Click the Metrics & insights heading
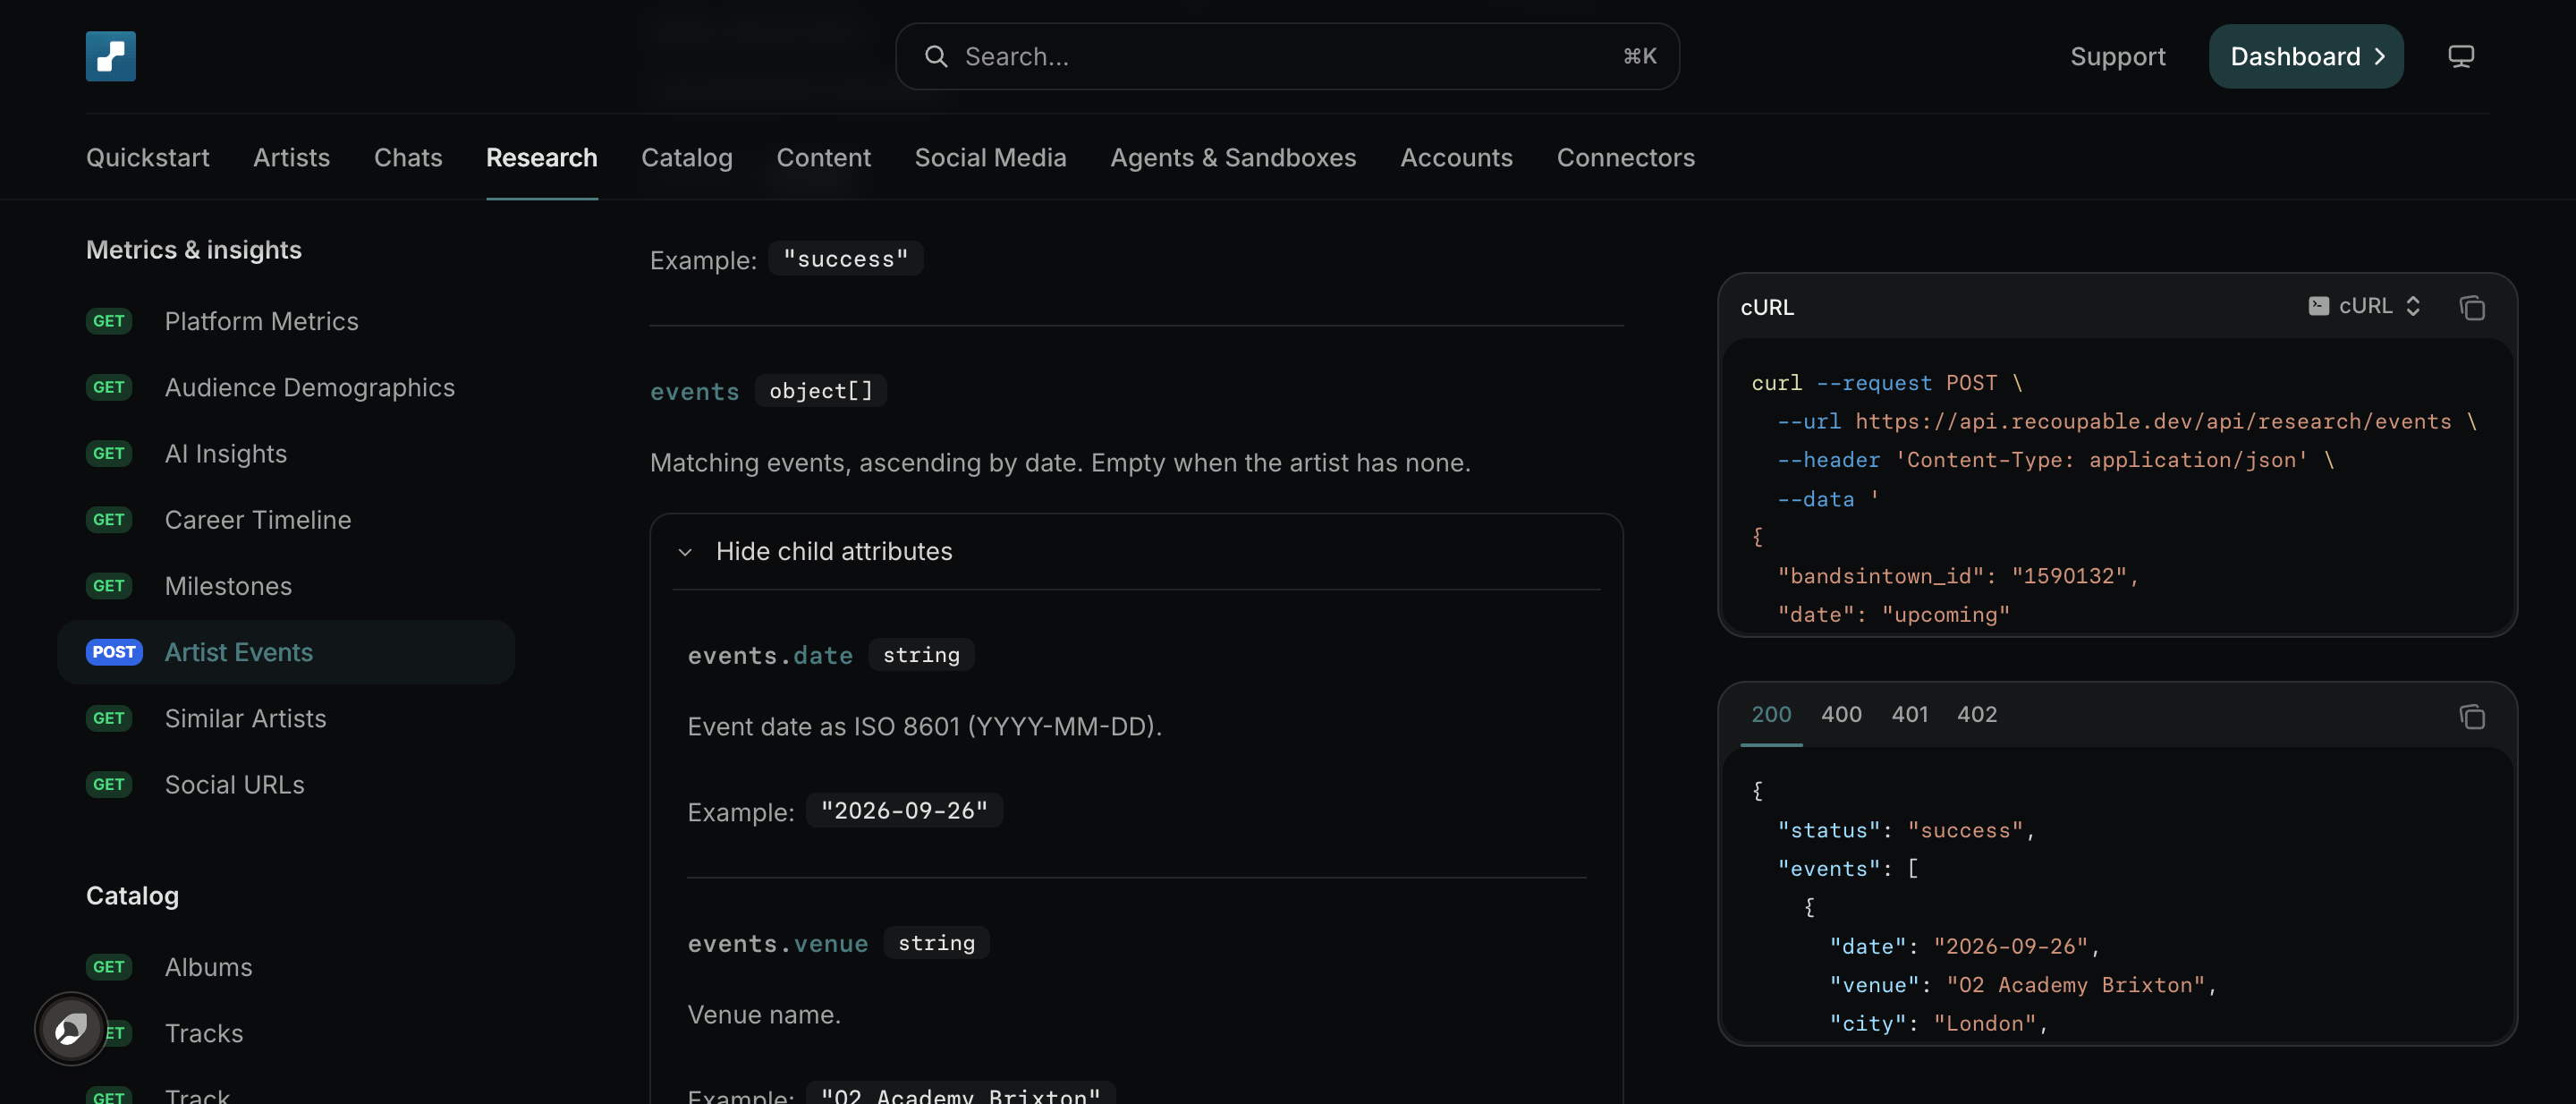2576x1104 pixels. coord(194,250)
